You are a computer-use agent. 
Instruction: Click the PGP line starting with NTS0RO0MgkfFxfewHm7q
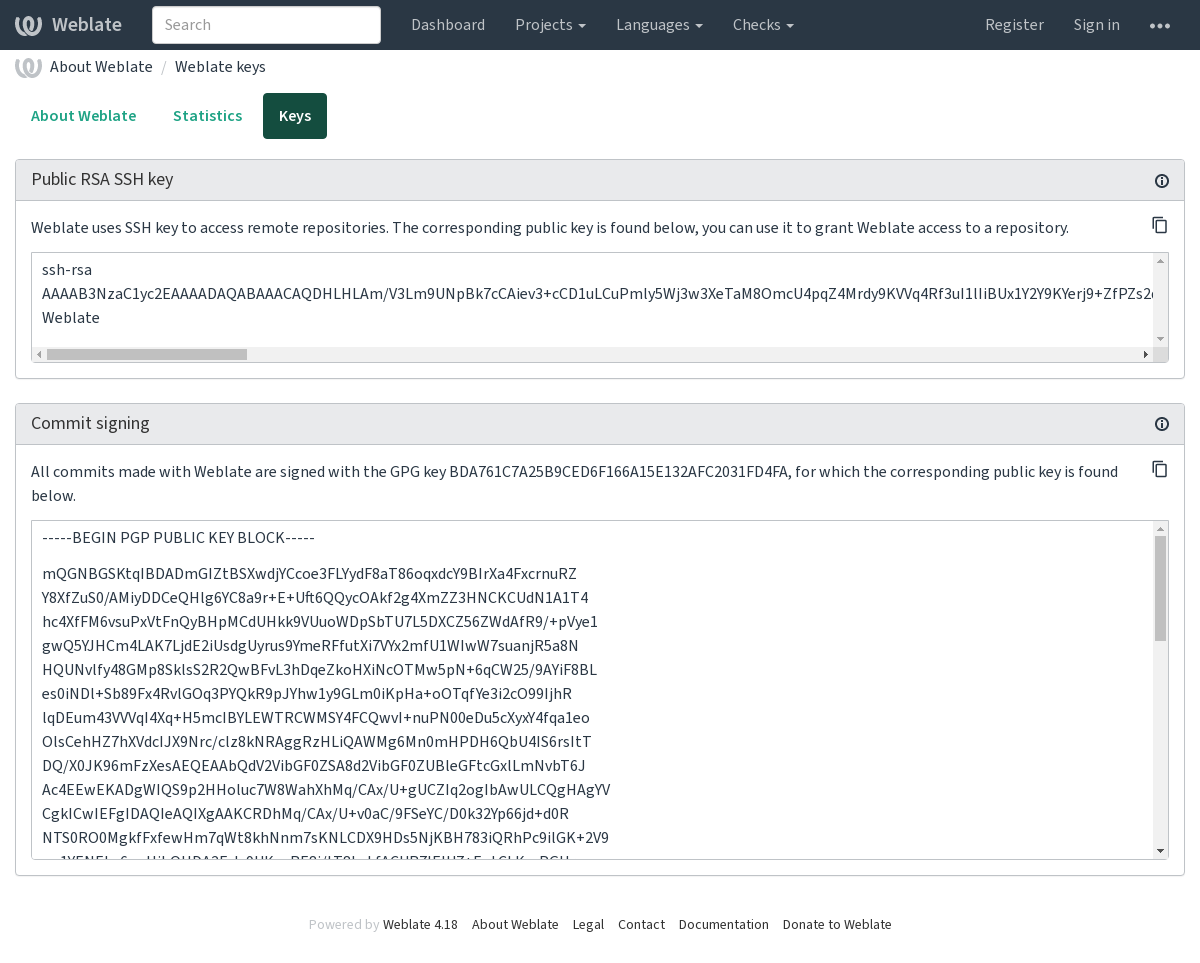point(325,838)
